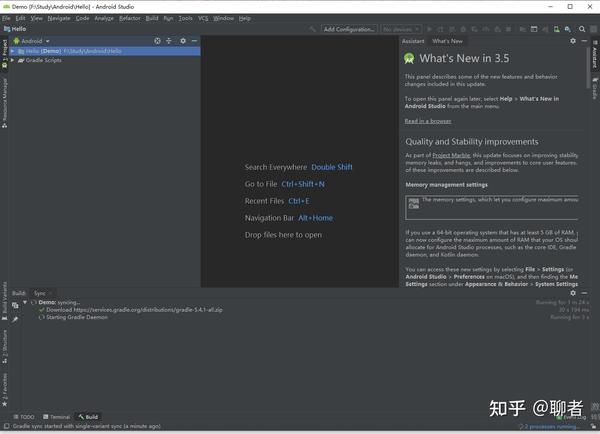The image size is (600, 434).
Task: Open the Help menu
Action: (x=245, y=18)
